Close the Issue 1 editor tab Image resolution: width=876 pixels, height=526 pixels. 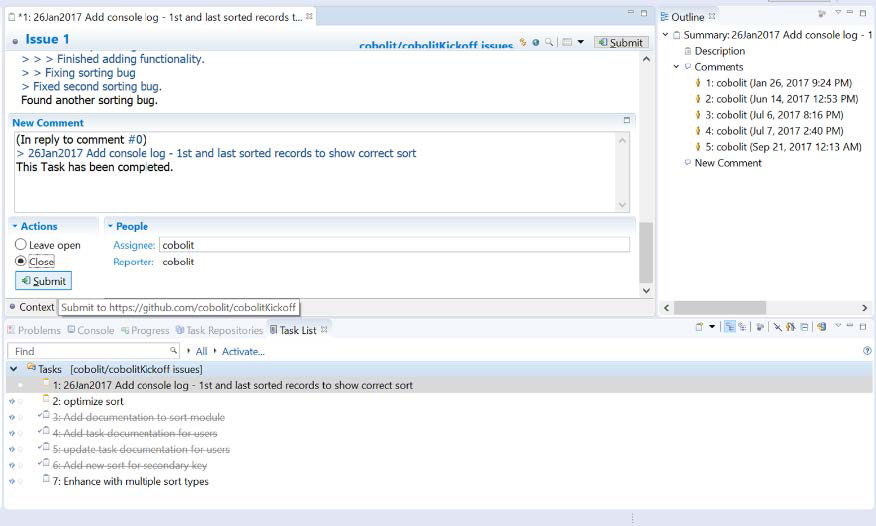click(309, 16)
